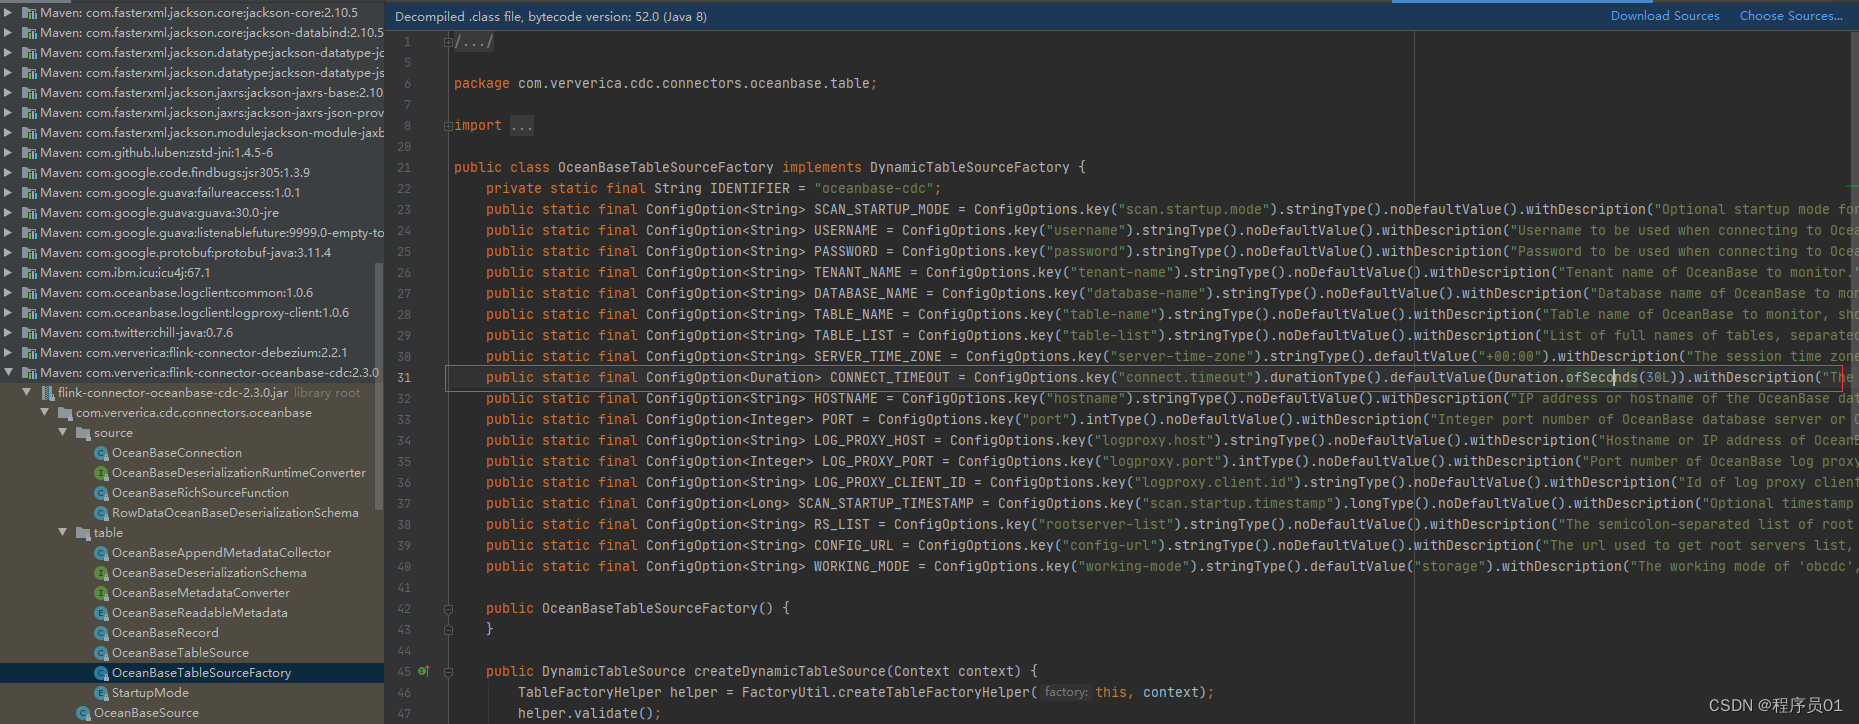Click the source package folder icon
Viewport: 1859px width, 724px height.
[x=83, y=433]
